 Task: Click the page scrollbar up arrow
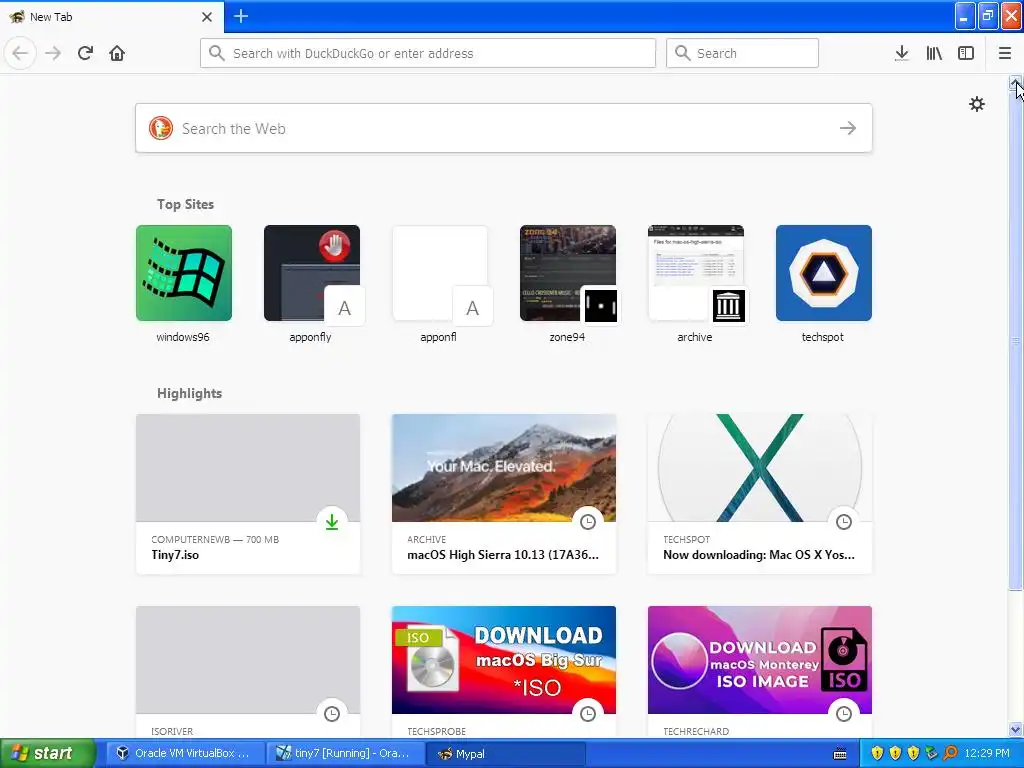1016,83
